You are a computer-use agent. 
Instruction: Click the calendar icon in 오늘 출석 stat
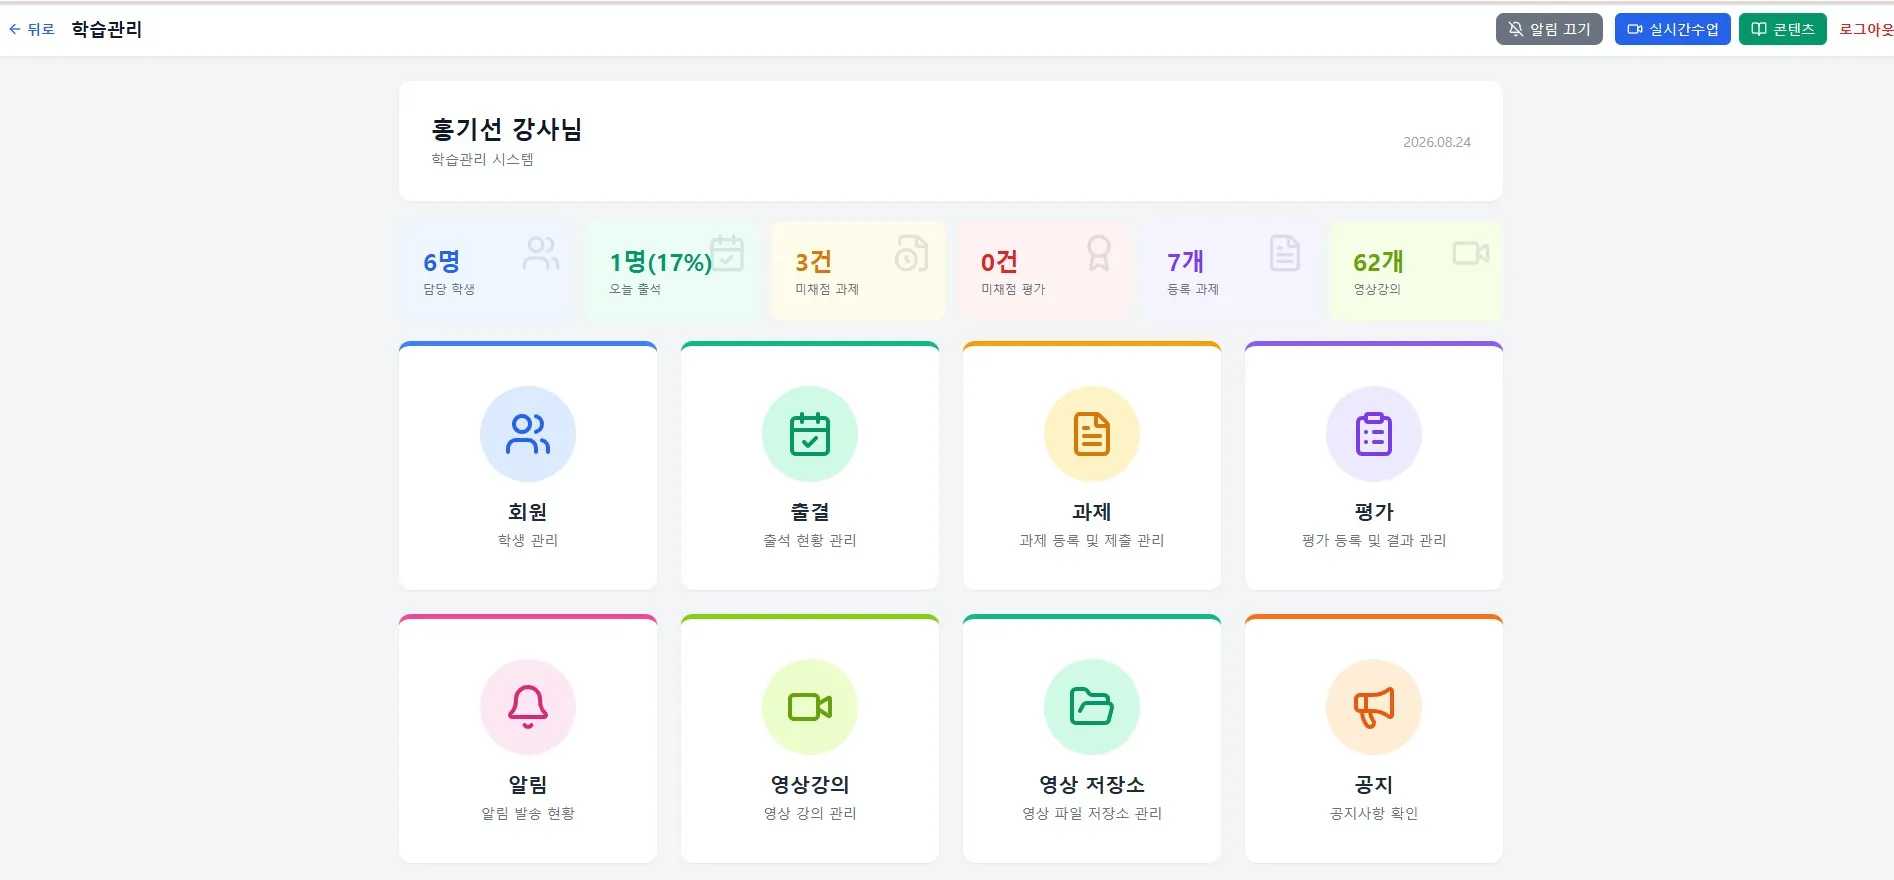pyautogui.click(x=727, y=253)
